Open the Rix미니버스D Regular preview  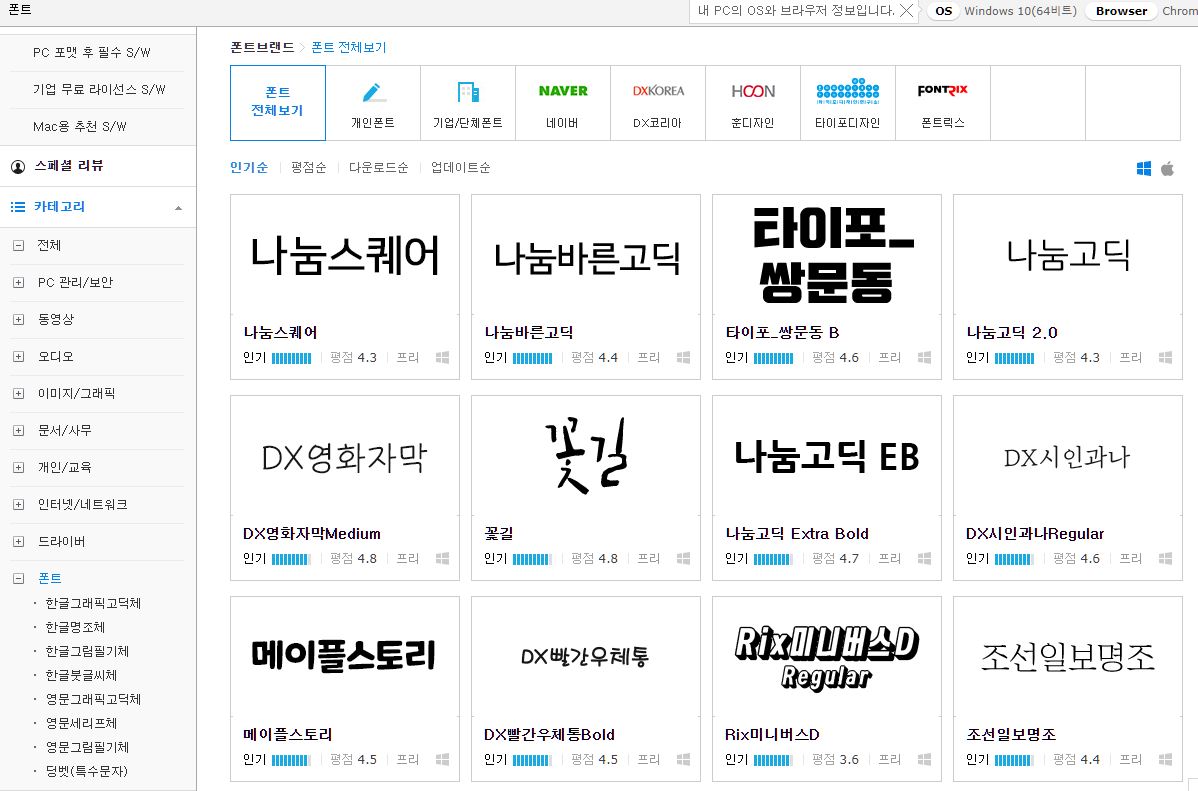(827, 657)
